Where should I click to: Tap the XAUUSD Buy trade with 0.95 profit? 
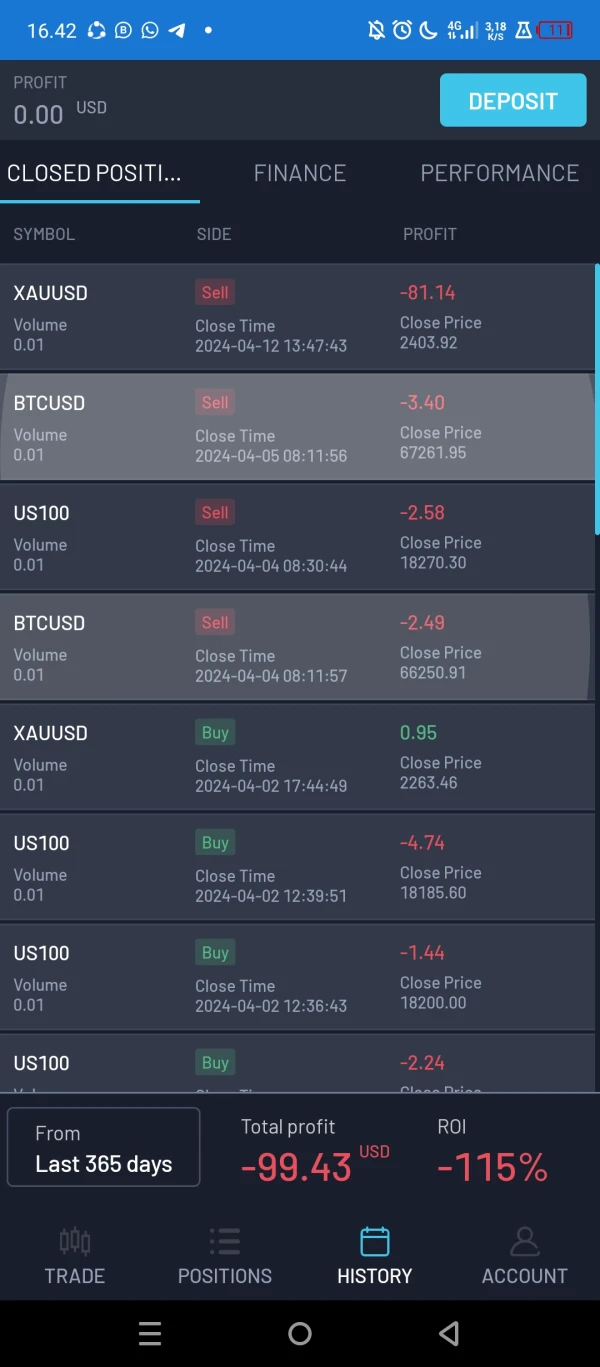tap(297, 758)
